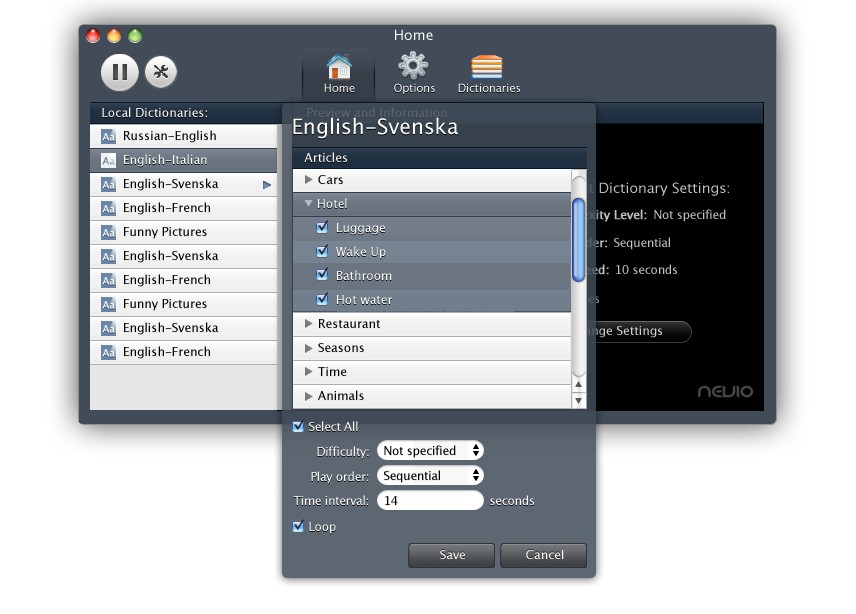Toggle the Loop checkbox
Image resolution: width=856 pixels, height=614 pixels.
coord(298,526)
